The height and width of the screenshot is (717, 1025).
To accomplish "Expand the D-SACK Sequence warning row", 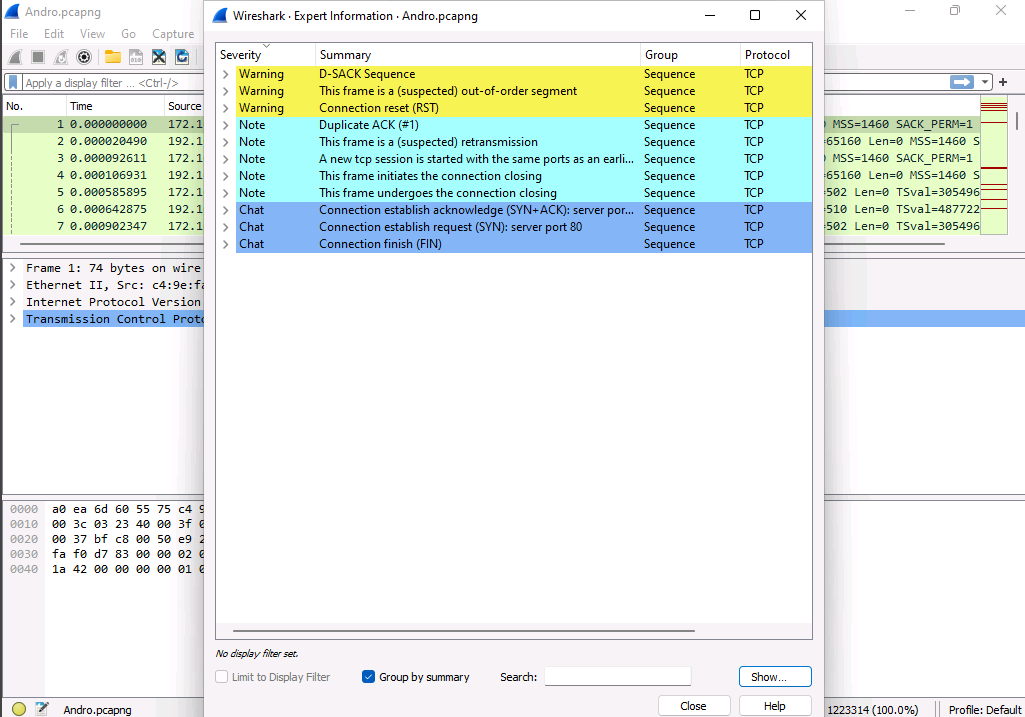I will tap(226, 74).
